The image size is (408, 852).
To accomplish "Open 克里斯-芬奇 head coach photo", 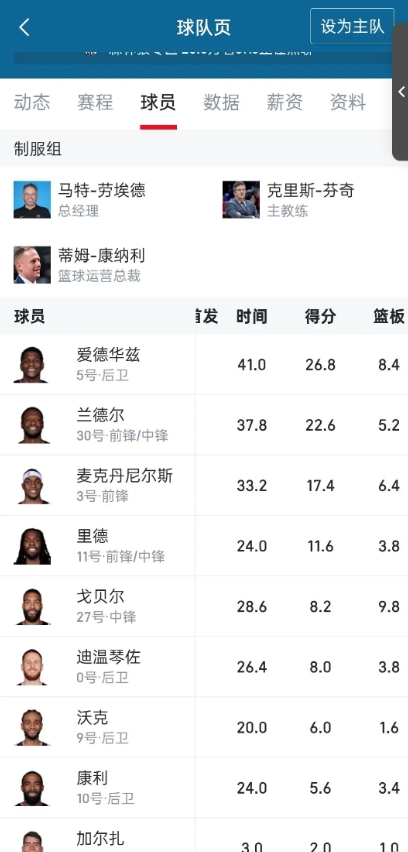I will point(241,199).
